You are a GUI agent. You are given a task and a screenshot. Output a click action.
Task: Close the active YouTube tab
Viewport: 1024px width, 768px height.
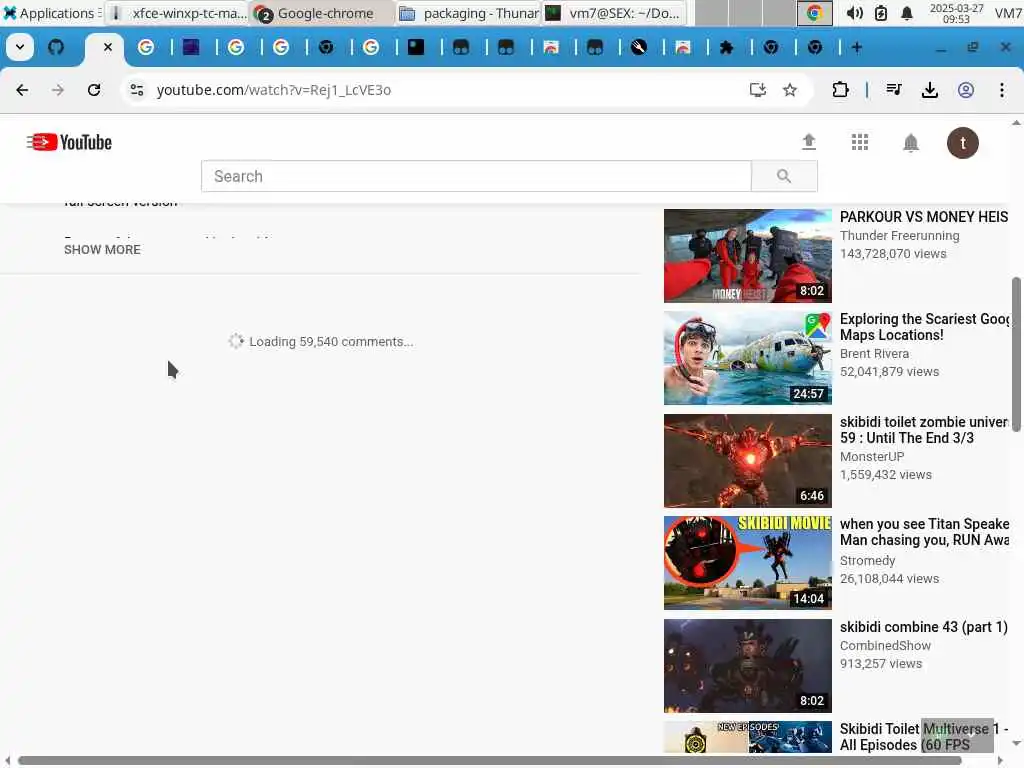click(108, 47)
